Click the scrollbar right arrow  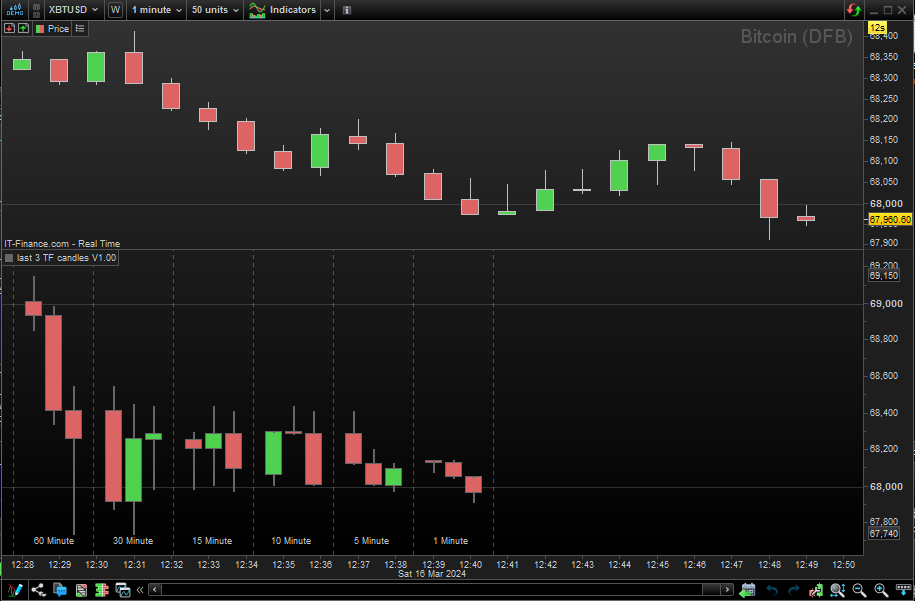pyautogui.click(x=727, y=590)
